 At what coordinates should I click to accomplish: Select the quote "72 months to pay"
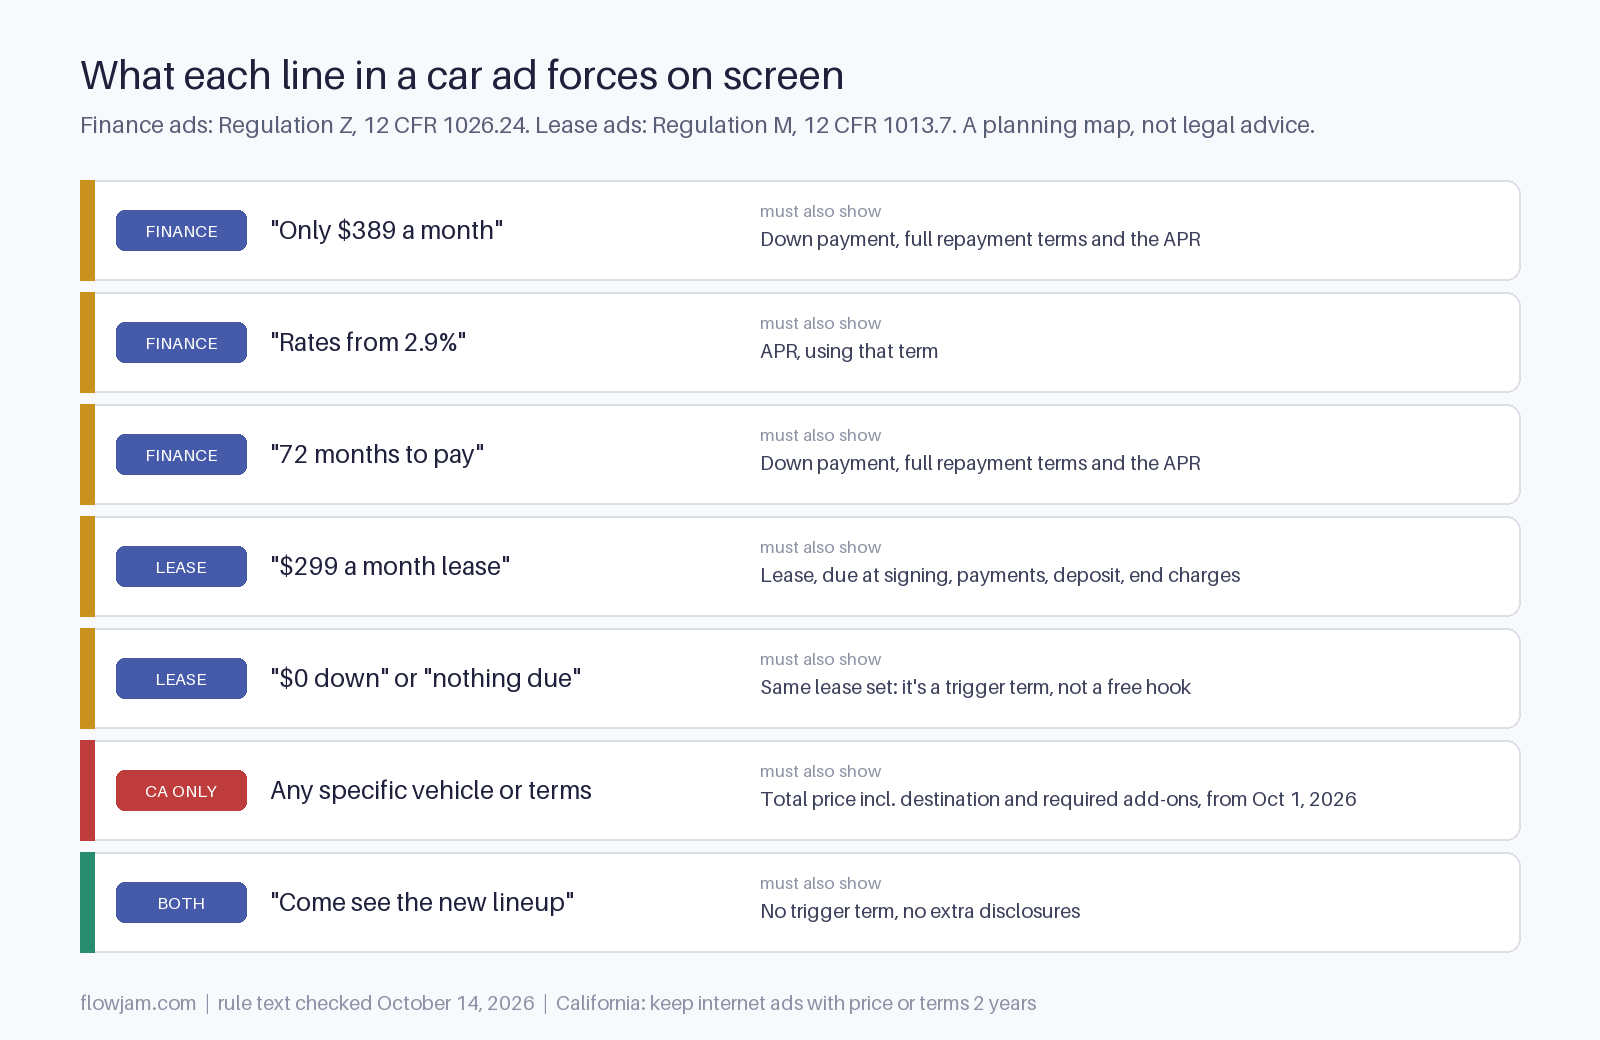coord(377,455)
